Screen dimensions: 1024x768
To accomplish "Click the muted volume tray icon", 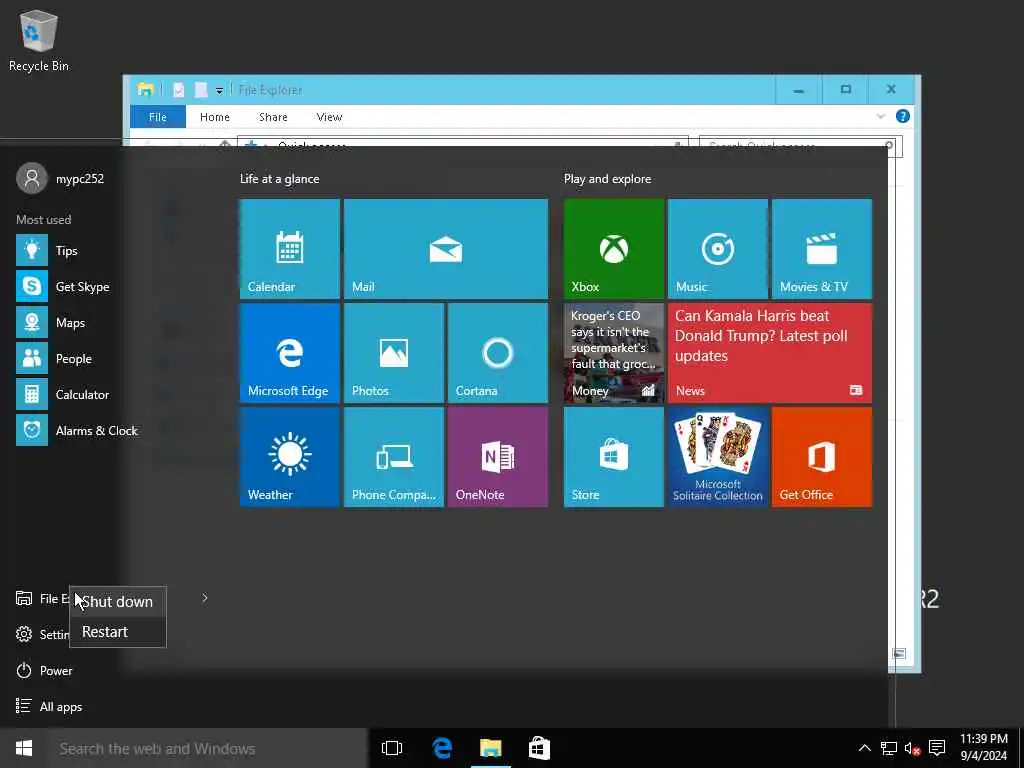I will [912, 748].
